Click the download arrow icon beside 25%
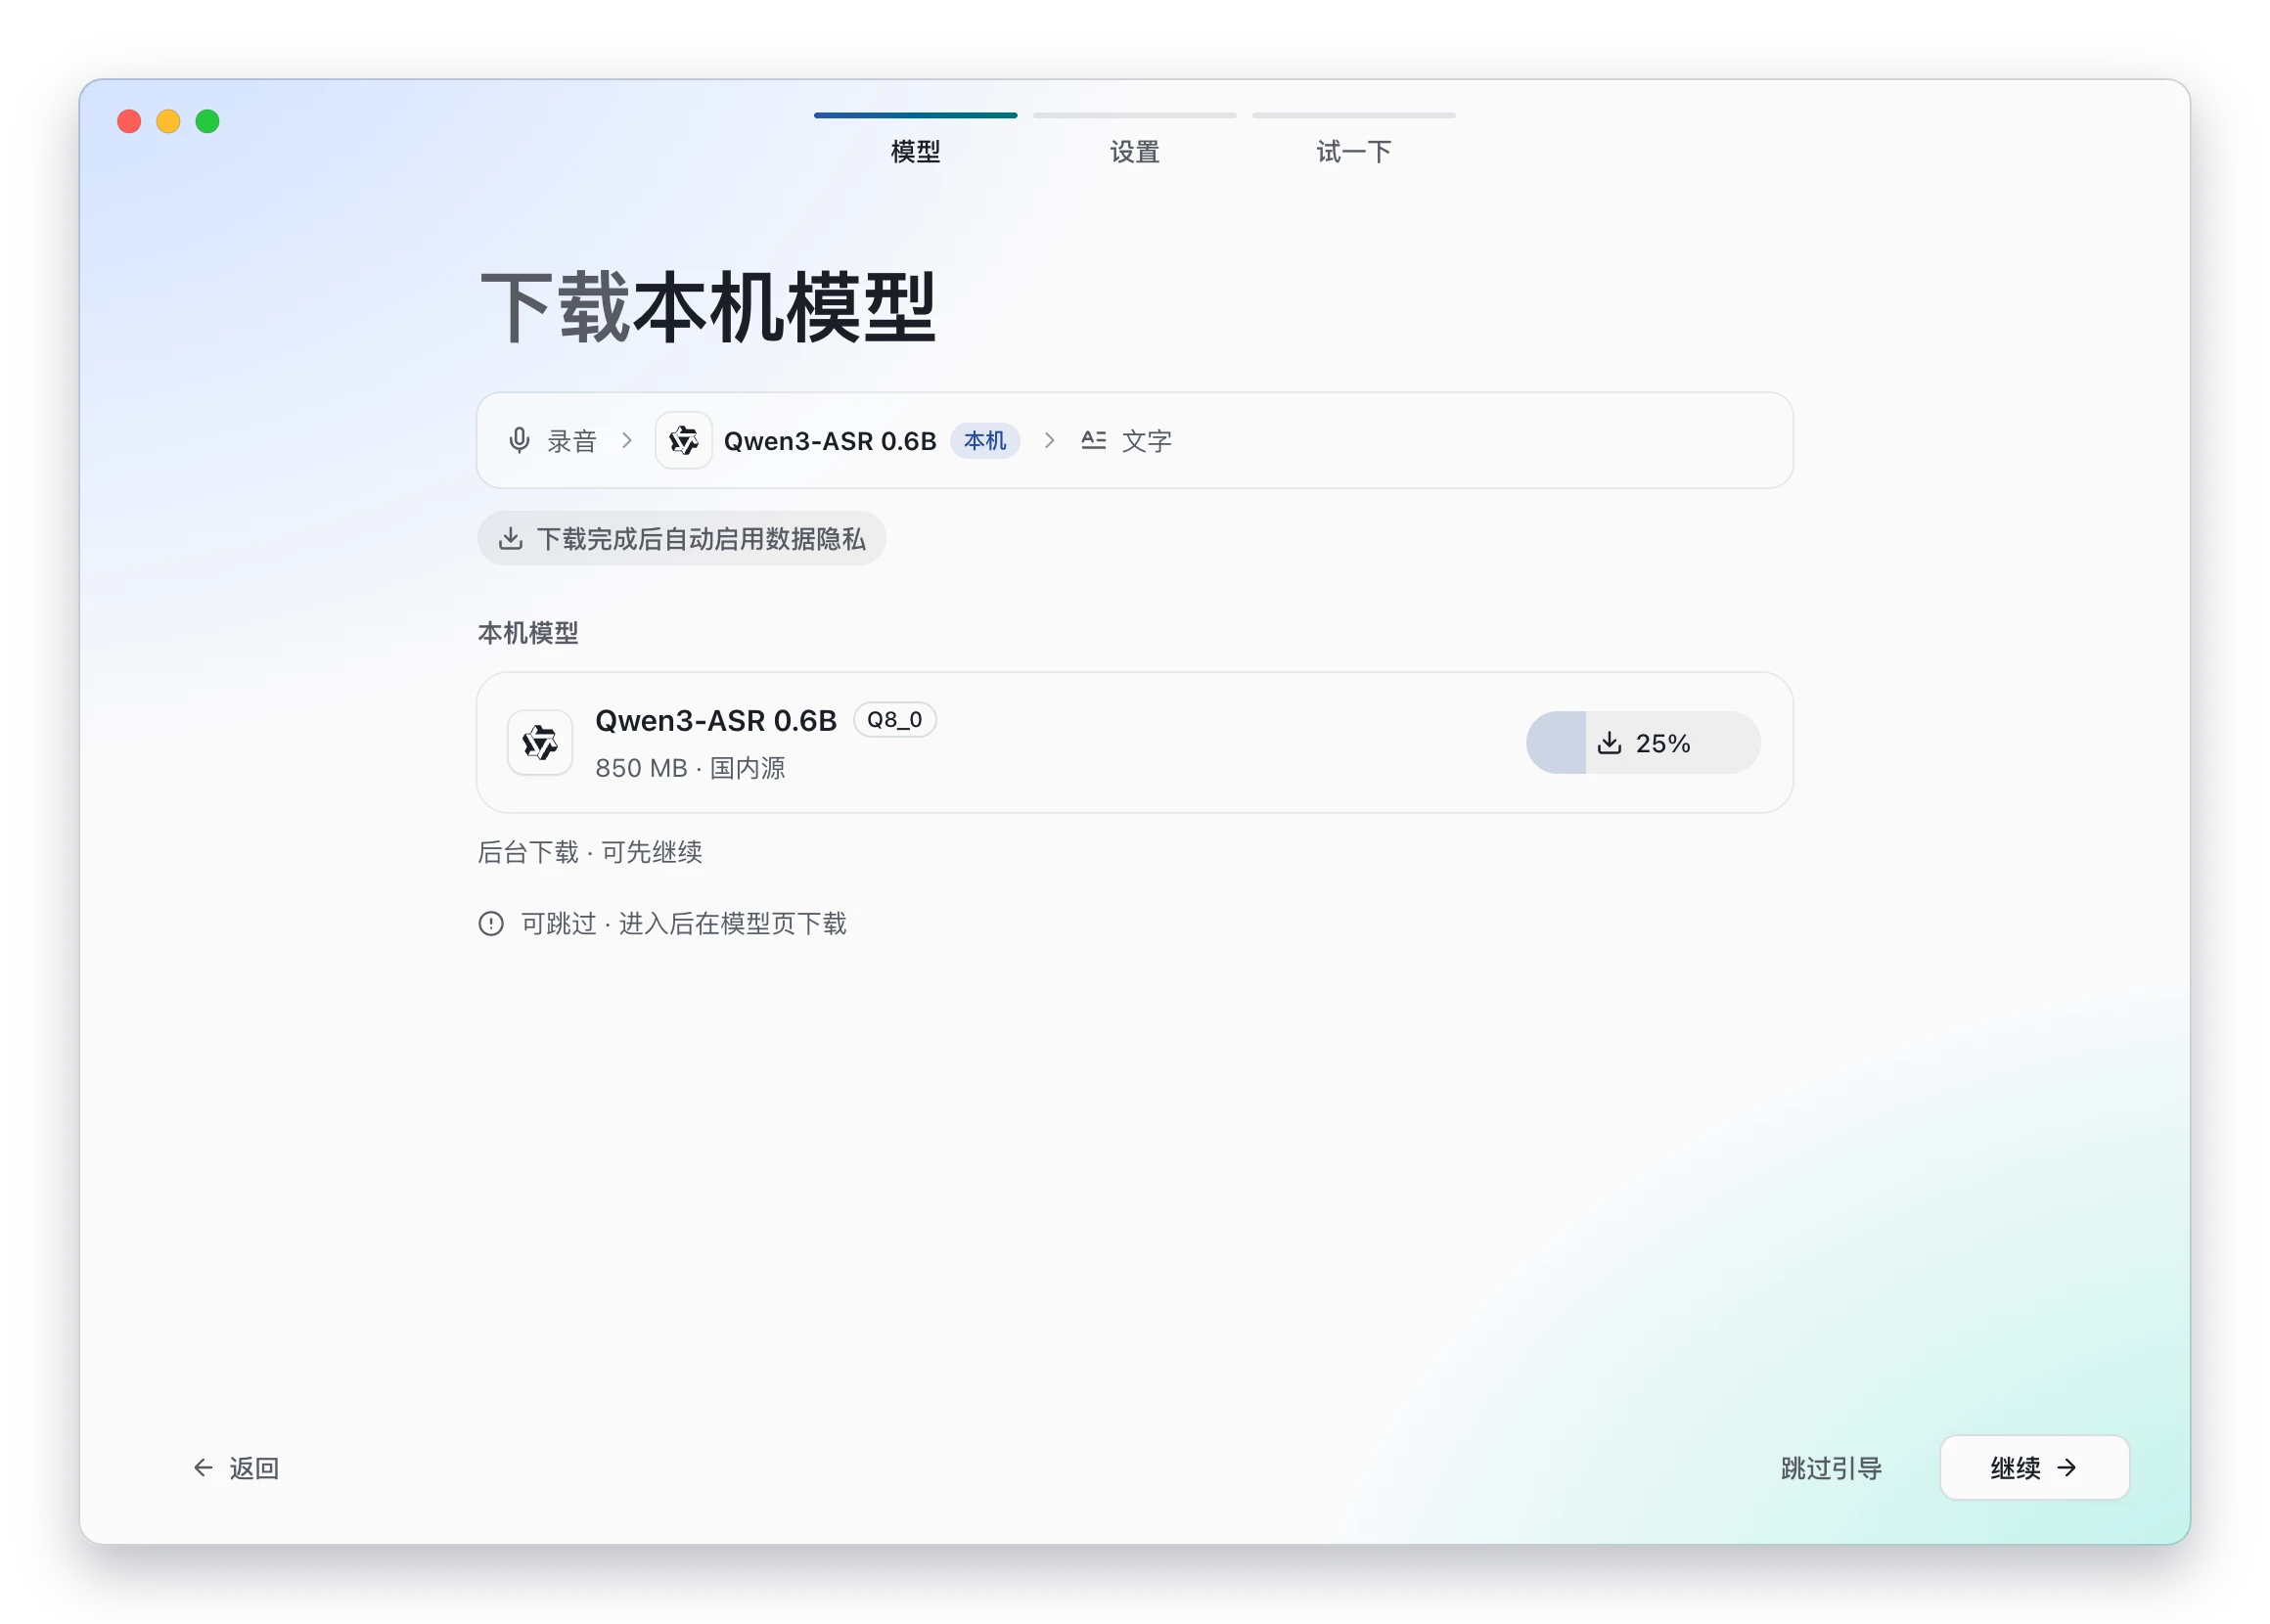2270x1624 pixels. pyautogui.click(x=1609, y=743)
